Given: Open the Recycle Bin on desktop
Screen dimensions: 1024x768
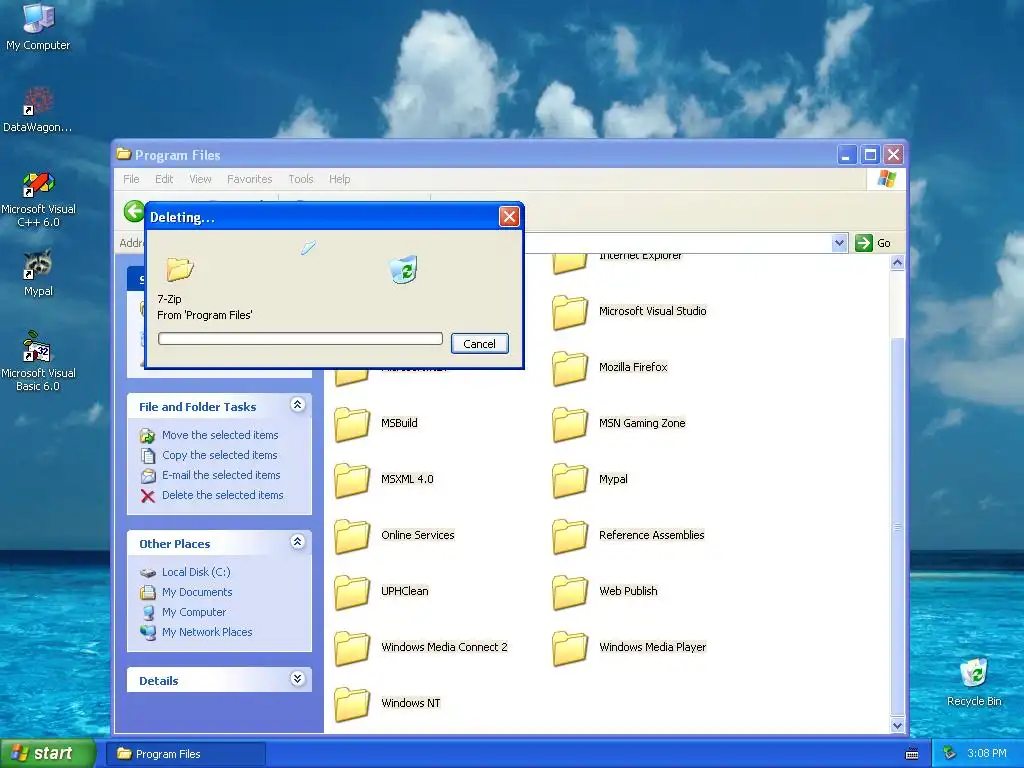Looking at the screenshot, I should 974,682.
